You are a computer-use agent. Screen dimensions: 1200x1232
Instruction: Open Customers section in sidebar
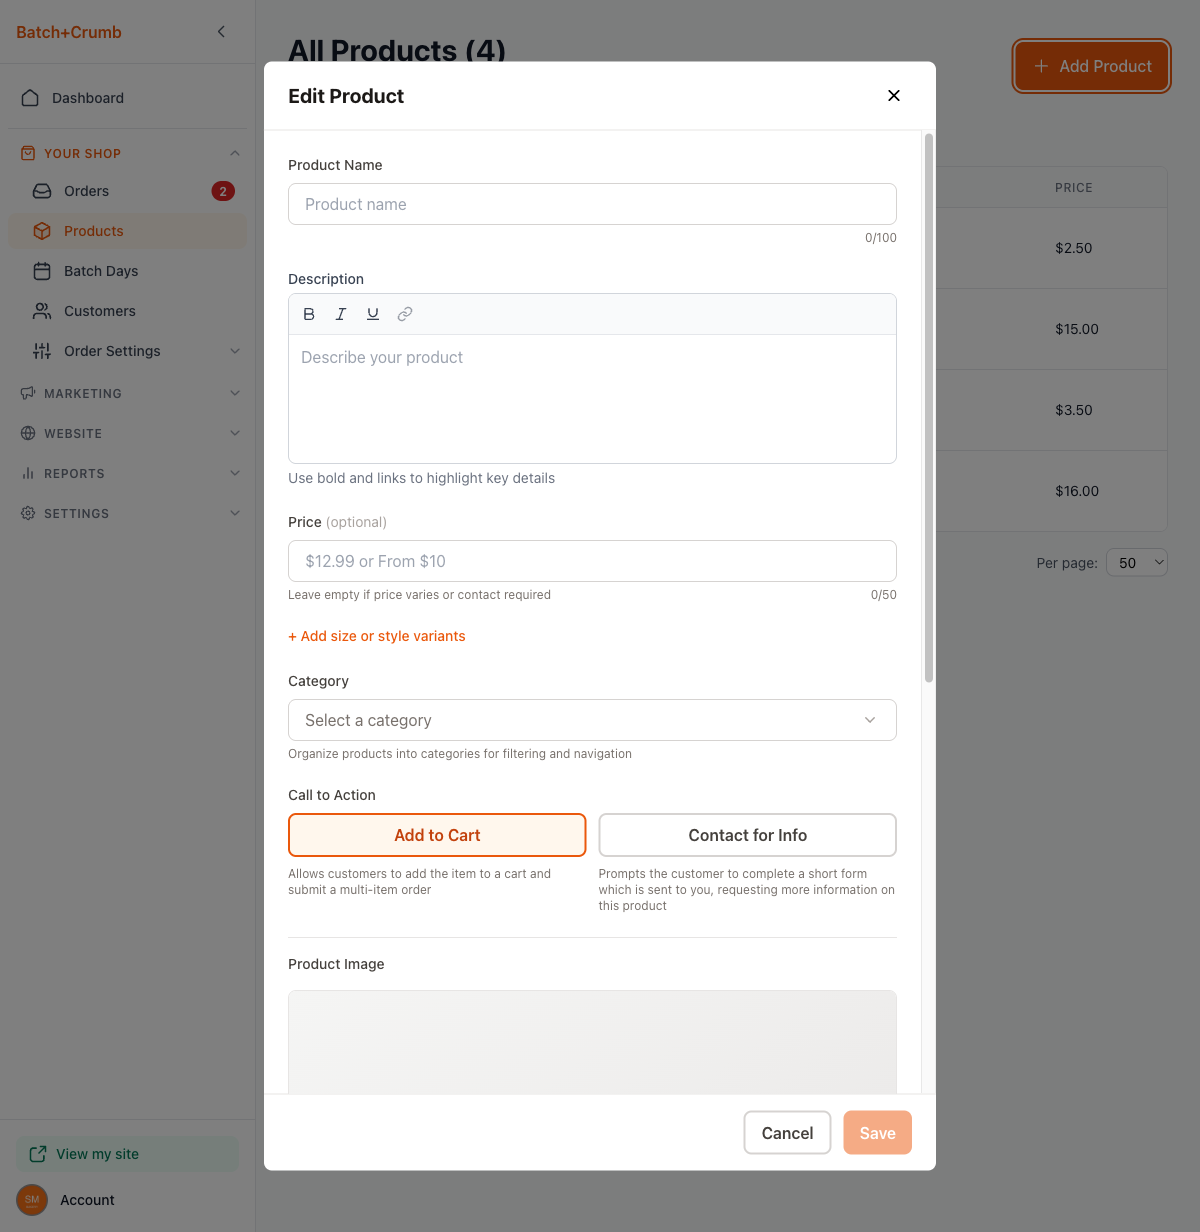(x=100, y=311)
